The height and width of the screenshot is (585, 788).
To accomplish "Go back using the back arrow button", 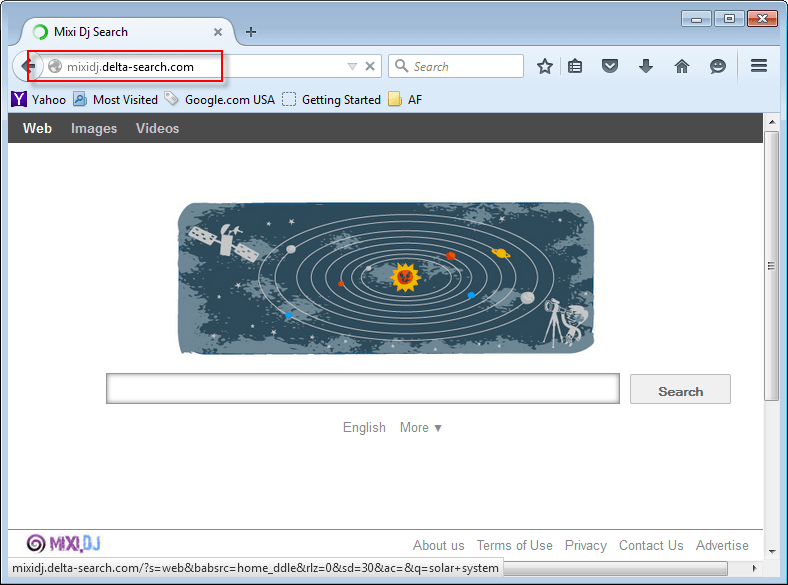I will click(x=26, y=66).
